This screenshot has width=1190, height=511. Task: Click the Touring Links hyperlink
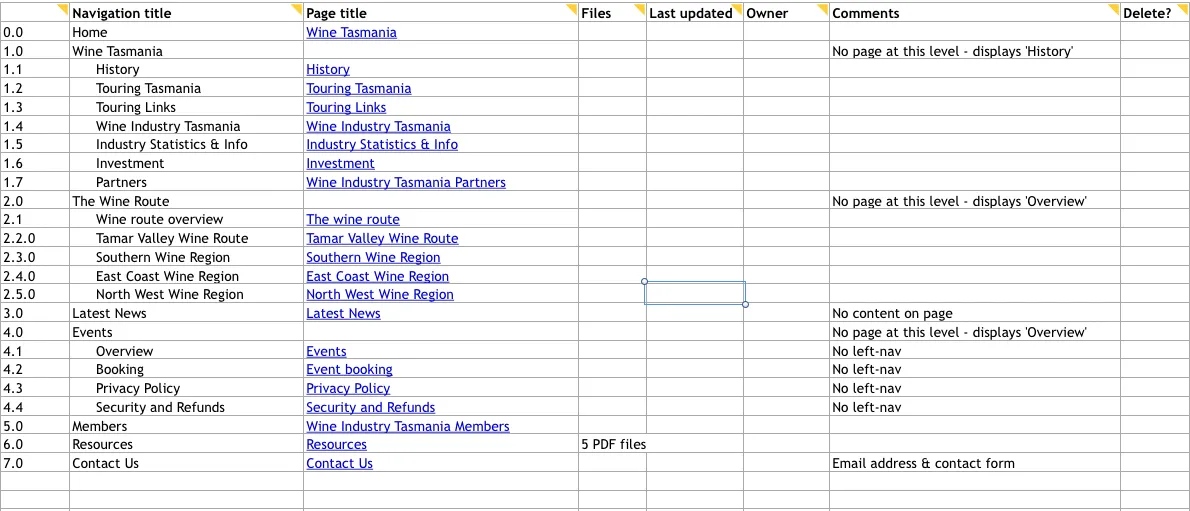346,107
